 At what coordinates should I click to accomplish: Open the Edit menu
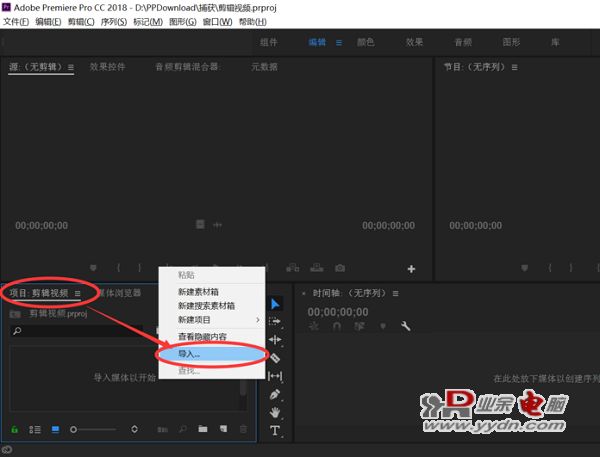48,22
